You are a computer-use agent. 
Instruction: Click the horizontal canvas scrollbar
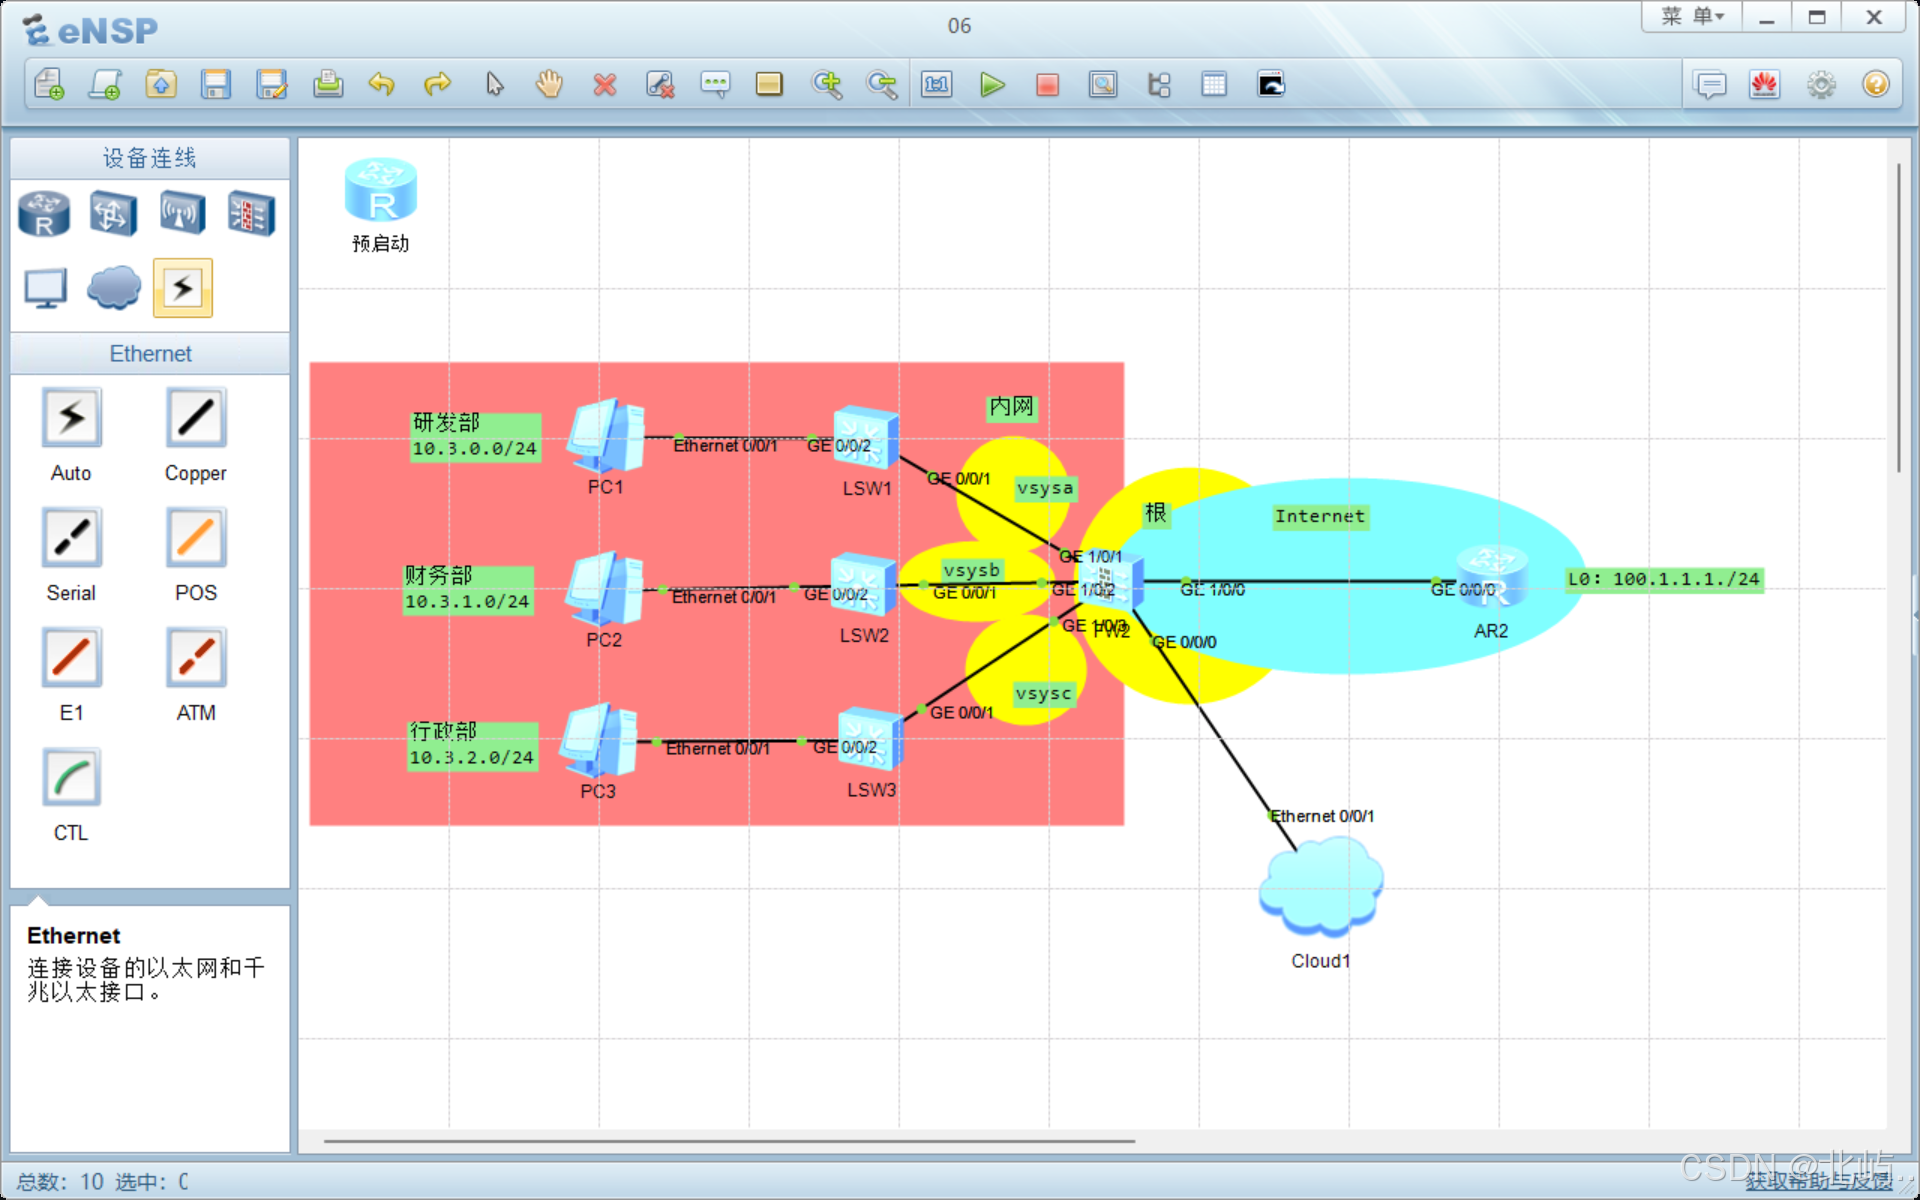[729, 1140]
